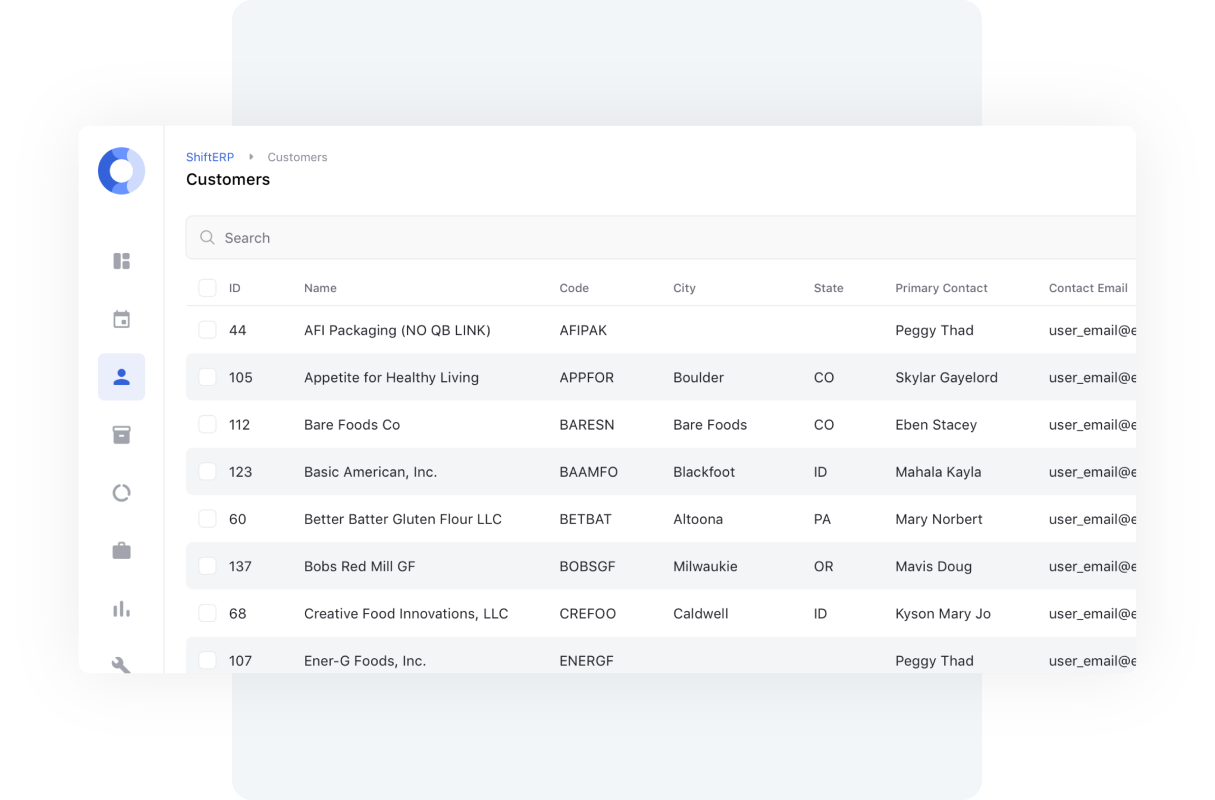This screenshot has height=800, width=1215.
Task: Click the contact Kyson Mary Jo
Action: pyautogui.click(x=943, y=613)
